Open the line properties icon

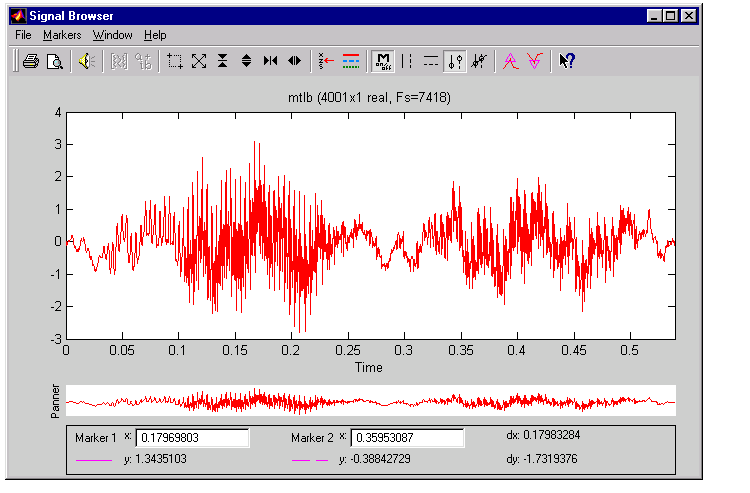(x=350, y=61)
